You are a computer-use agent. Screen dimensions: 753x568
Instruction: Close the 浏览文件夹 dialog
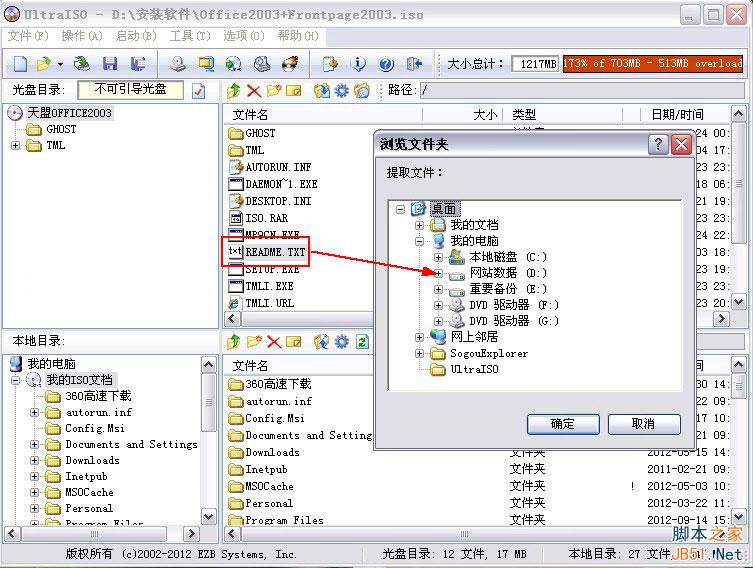[x=681, y=144]
